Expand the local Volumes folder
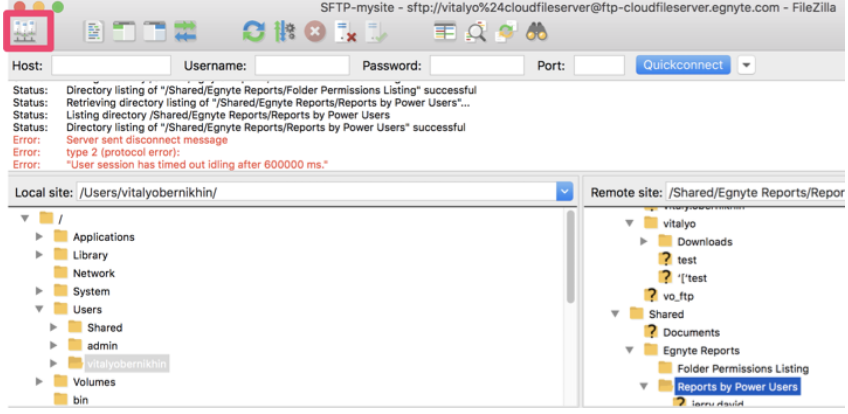 point(39,382)
